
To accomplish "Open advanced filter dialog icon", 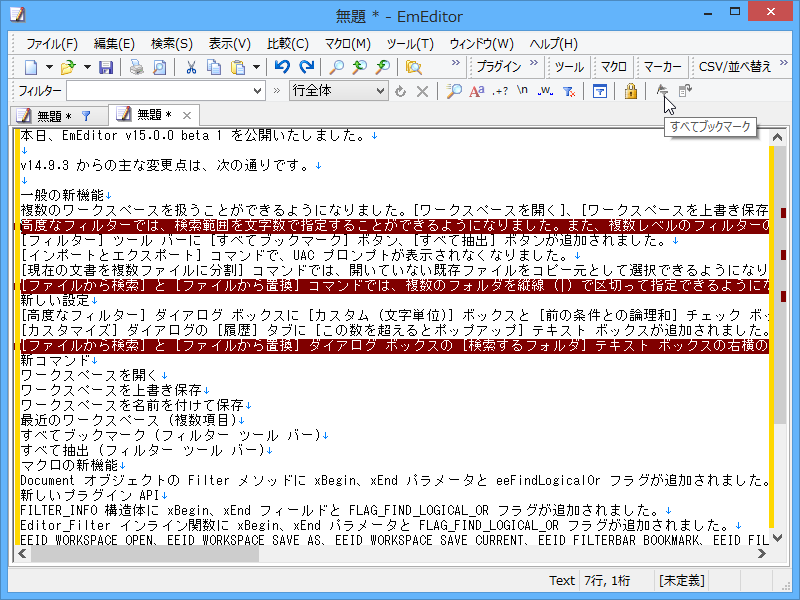I will click(599, 91).
